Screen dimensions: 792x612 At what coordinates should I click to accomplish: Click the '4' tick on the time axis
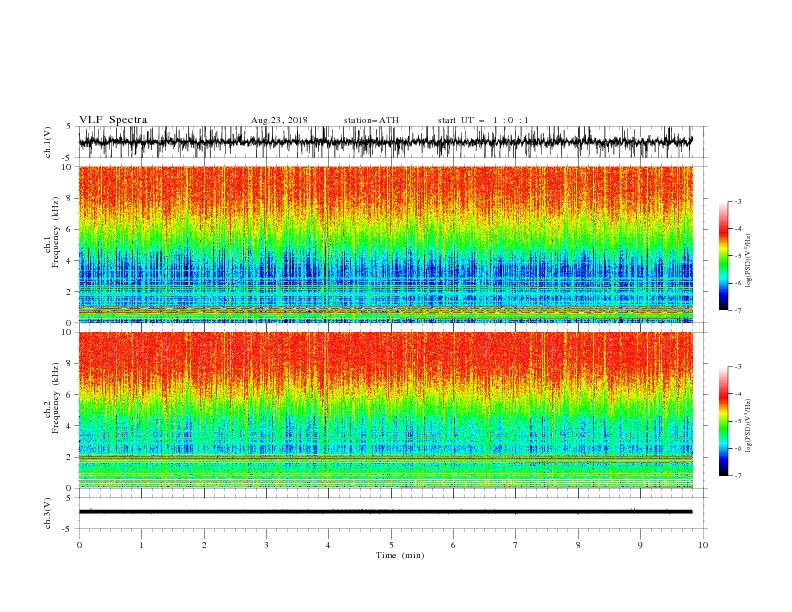click(328, 545)
